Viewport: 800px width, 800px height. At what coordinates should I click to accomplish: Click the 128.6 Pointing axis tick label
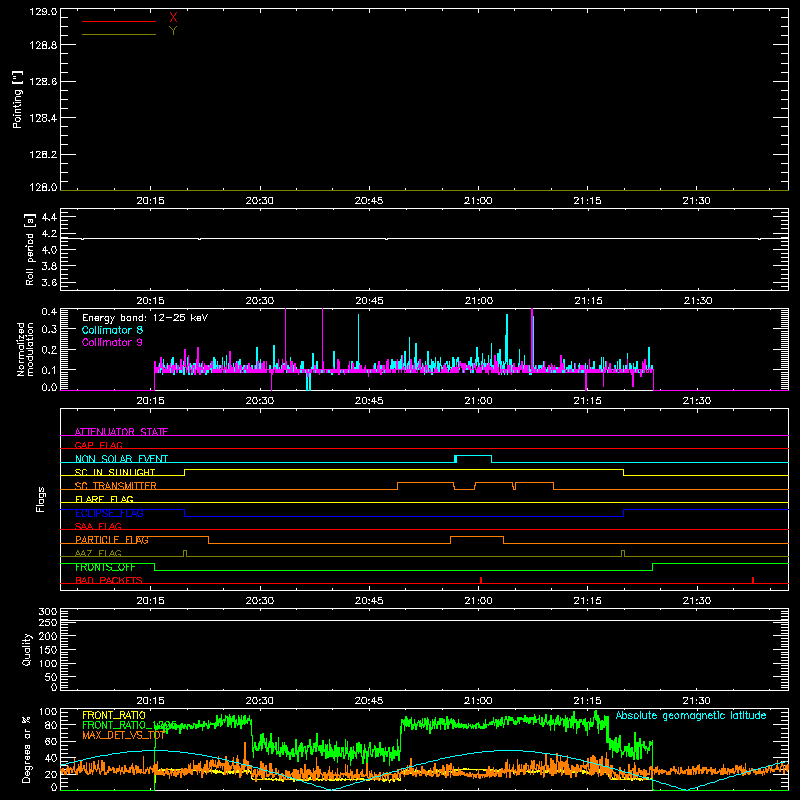click(43, 82)
